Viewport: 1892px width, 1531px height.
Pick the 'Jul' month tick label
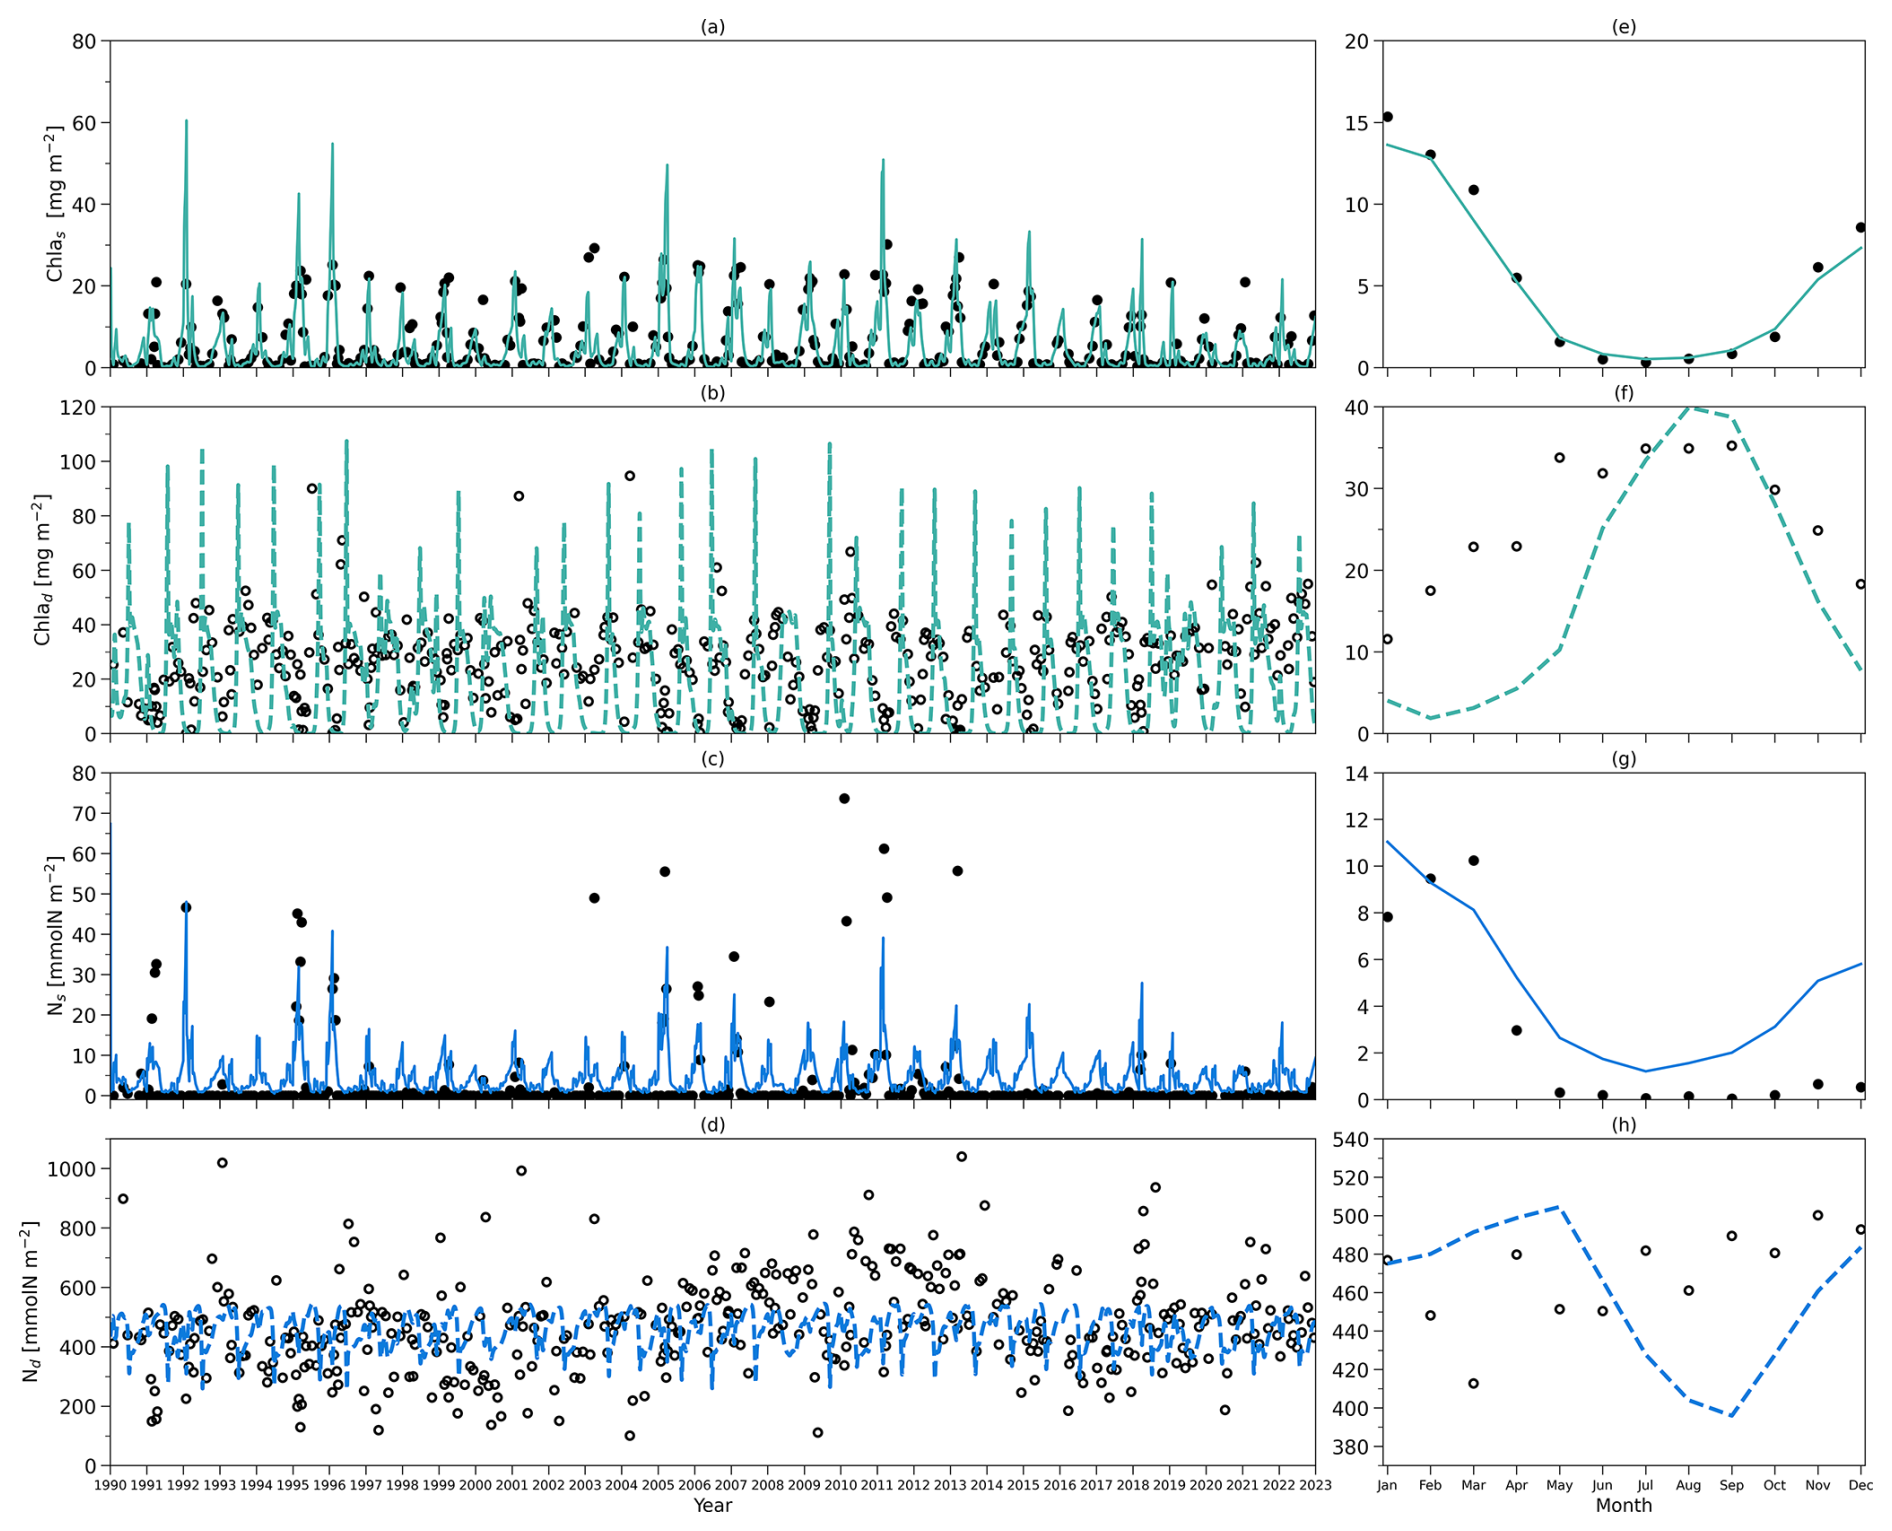[1645, 1485]
